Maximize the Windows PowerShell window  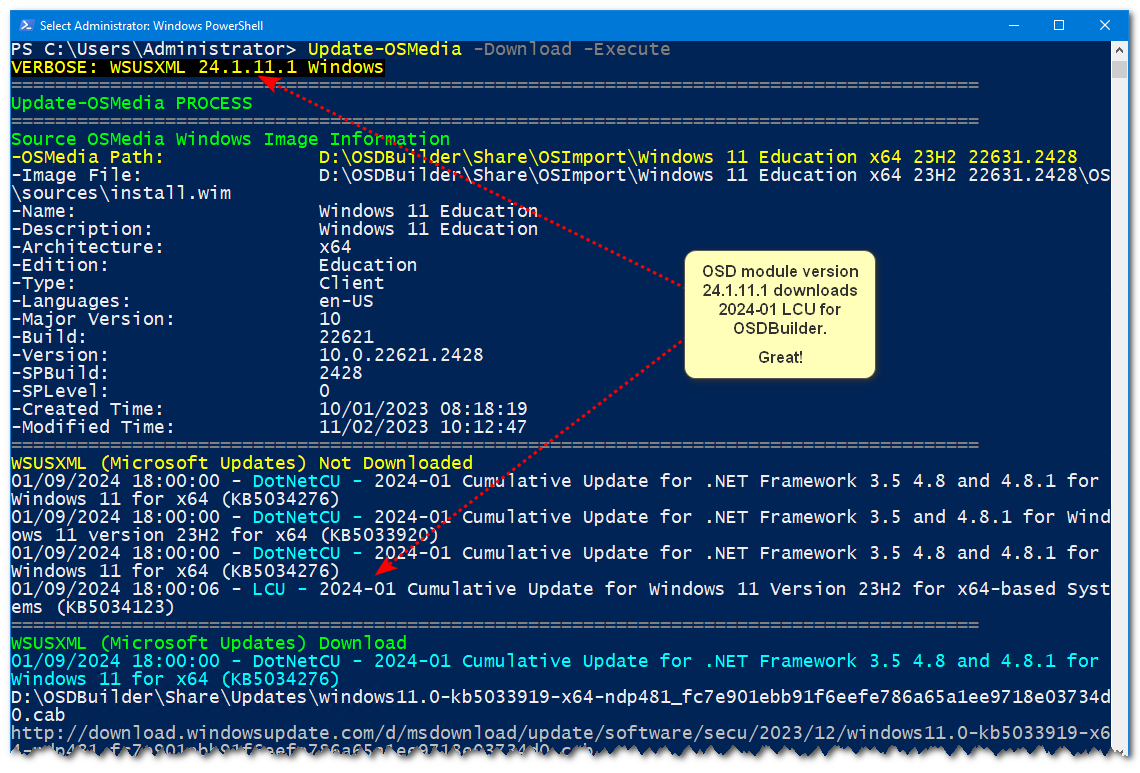(x=1059, y=25)
